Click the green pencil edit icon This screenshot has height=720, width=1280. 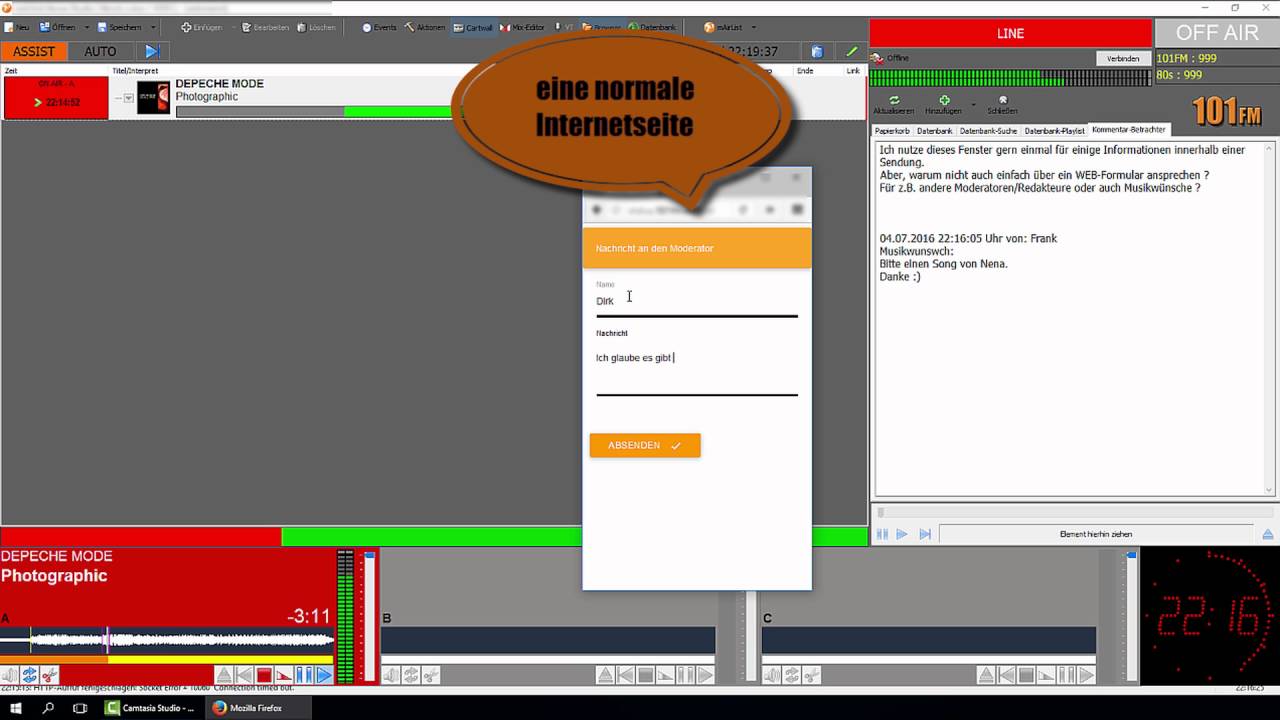click(851, 51)
